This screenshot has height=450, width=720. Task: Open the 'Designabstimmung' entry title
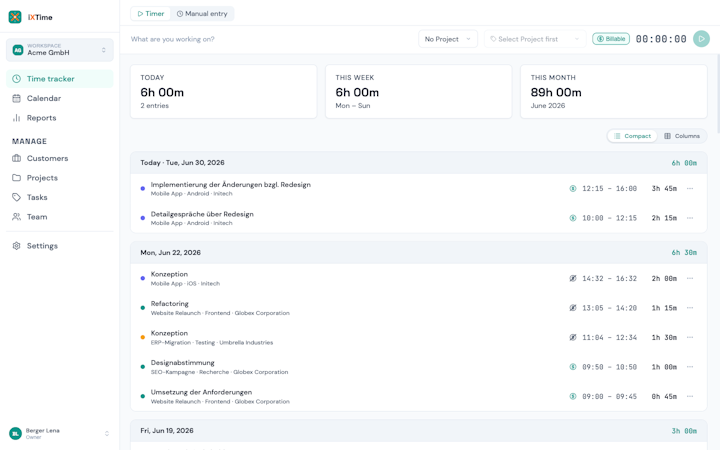pos(182,363)
